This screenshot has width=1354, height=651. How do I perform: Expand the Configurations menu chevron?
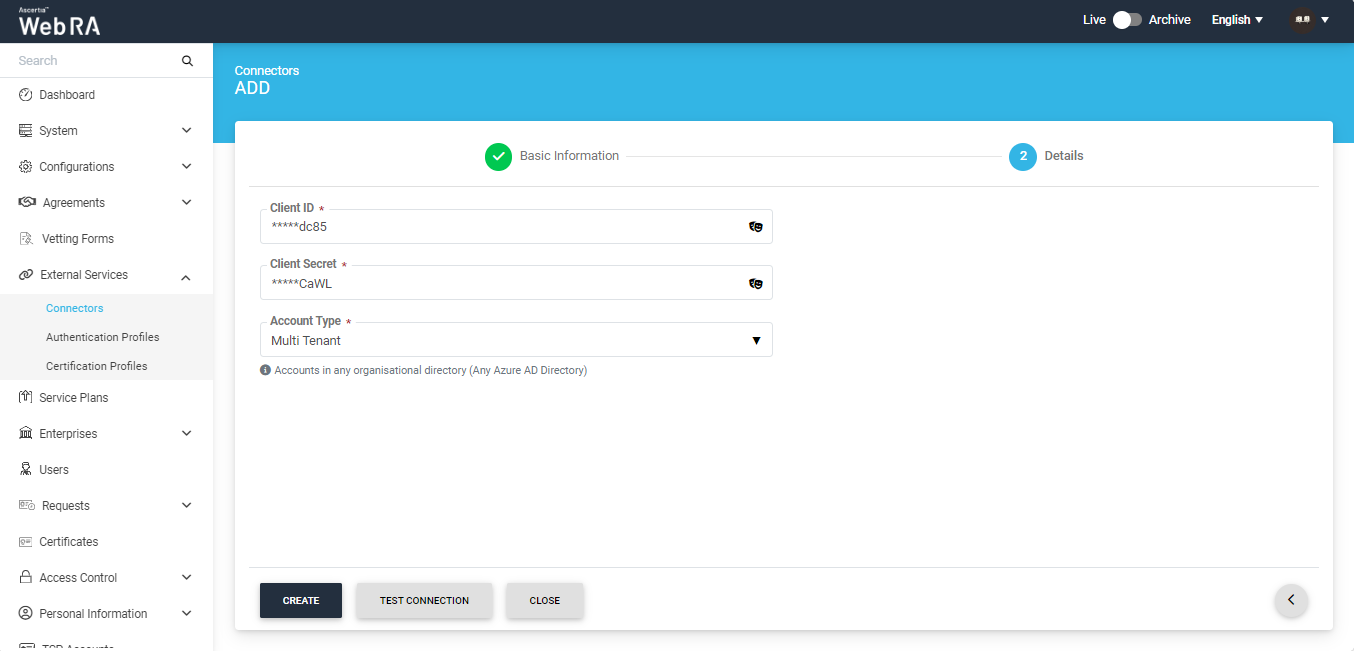coord(186,167)
